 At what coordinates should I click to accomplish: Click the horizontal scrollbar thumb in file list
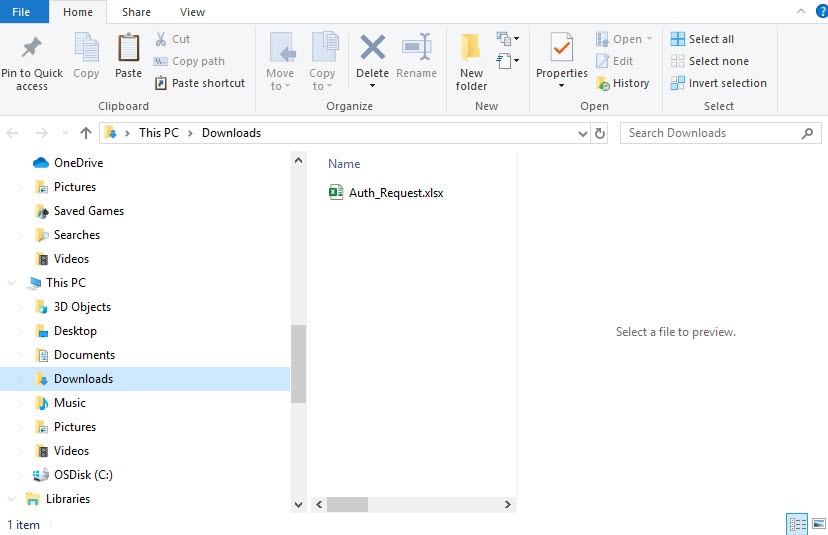[347, 504]
